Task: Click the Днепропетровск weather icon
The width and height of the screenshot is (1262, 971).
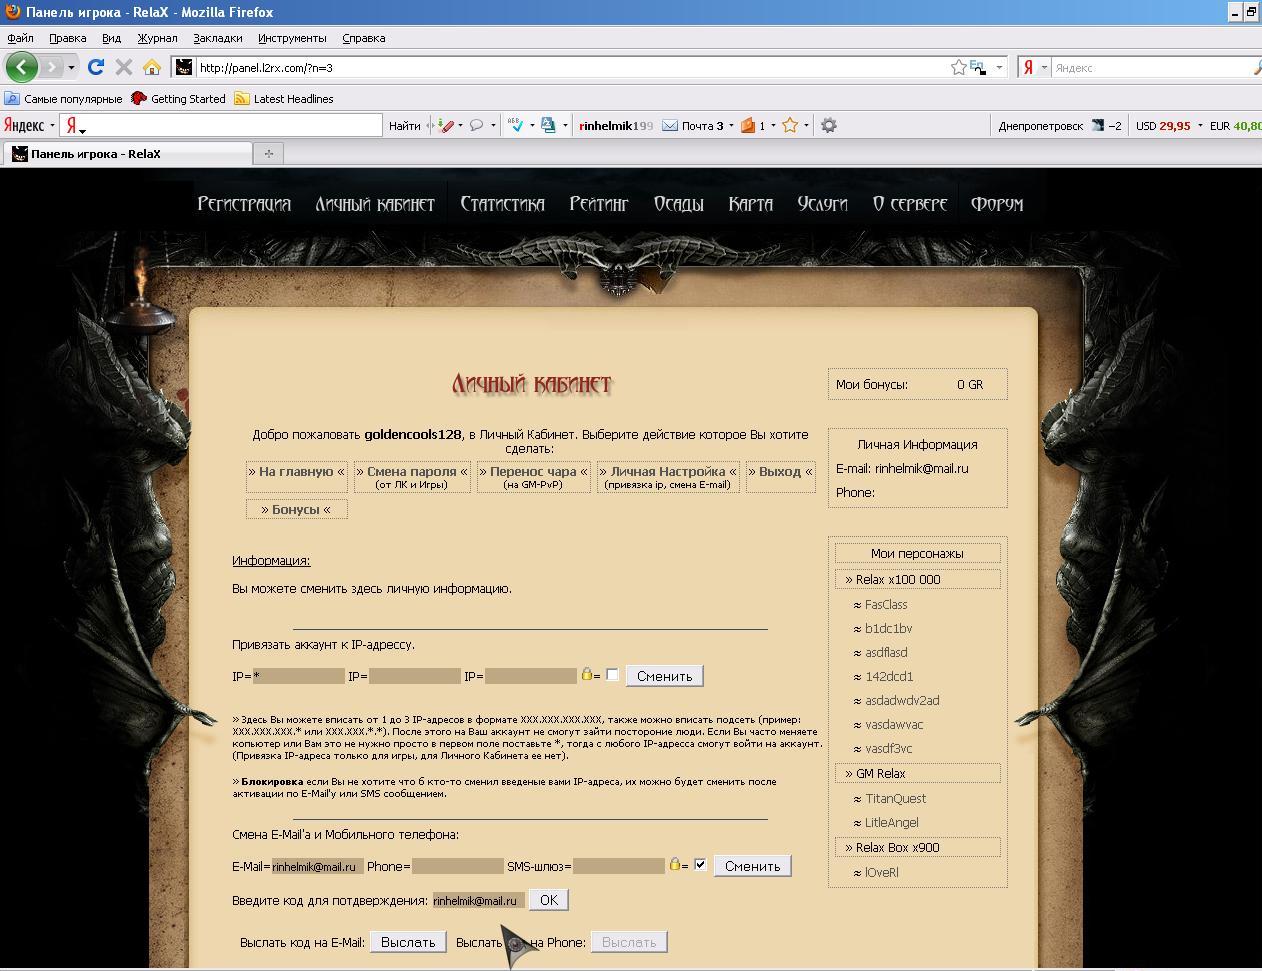Action: (1097, 125)
